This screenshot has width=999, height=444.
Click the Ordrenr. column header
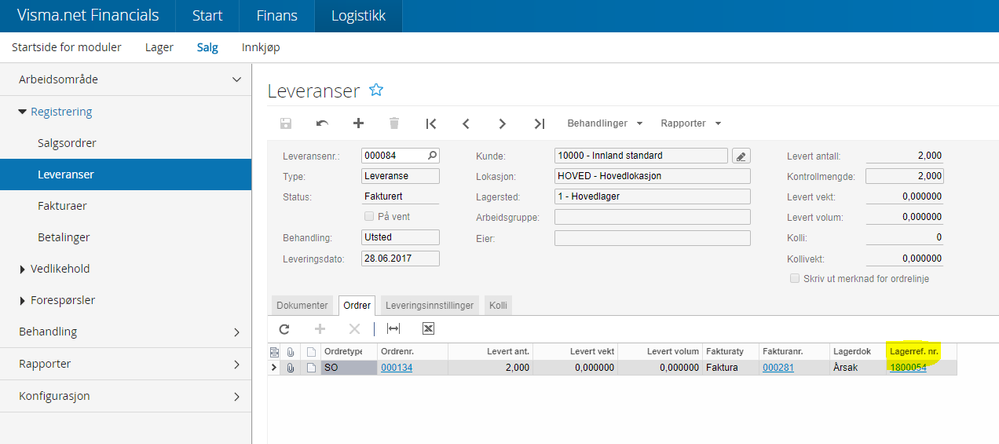[413, 352]
